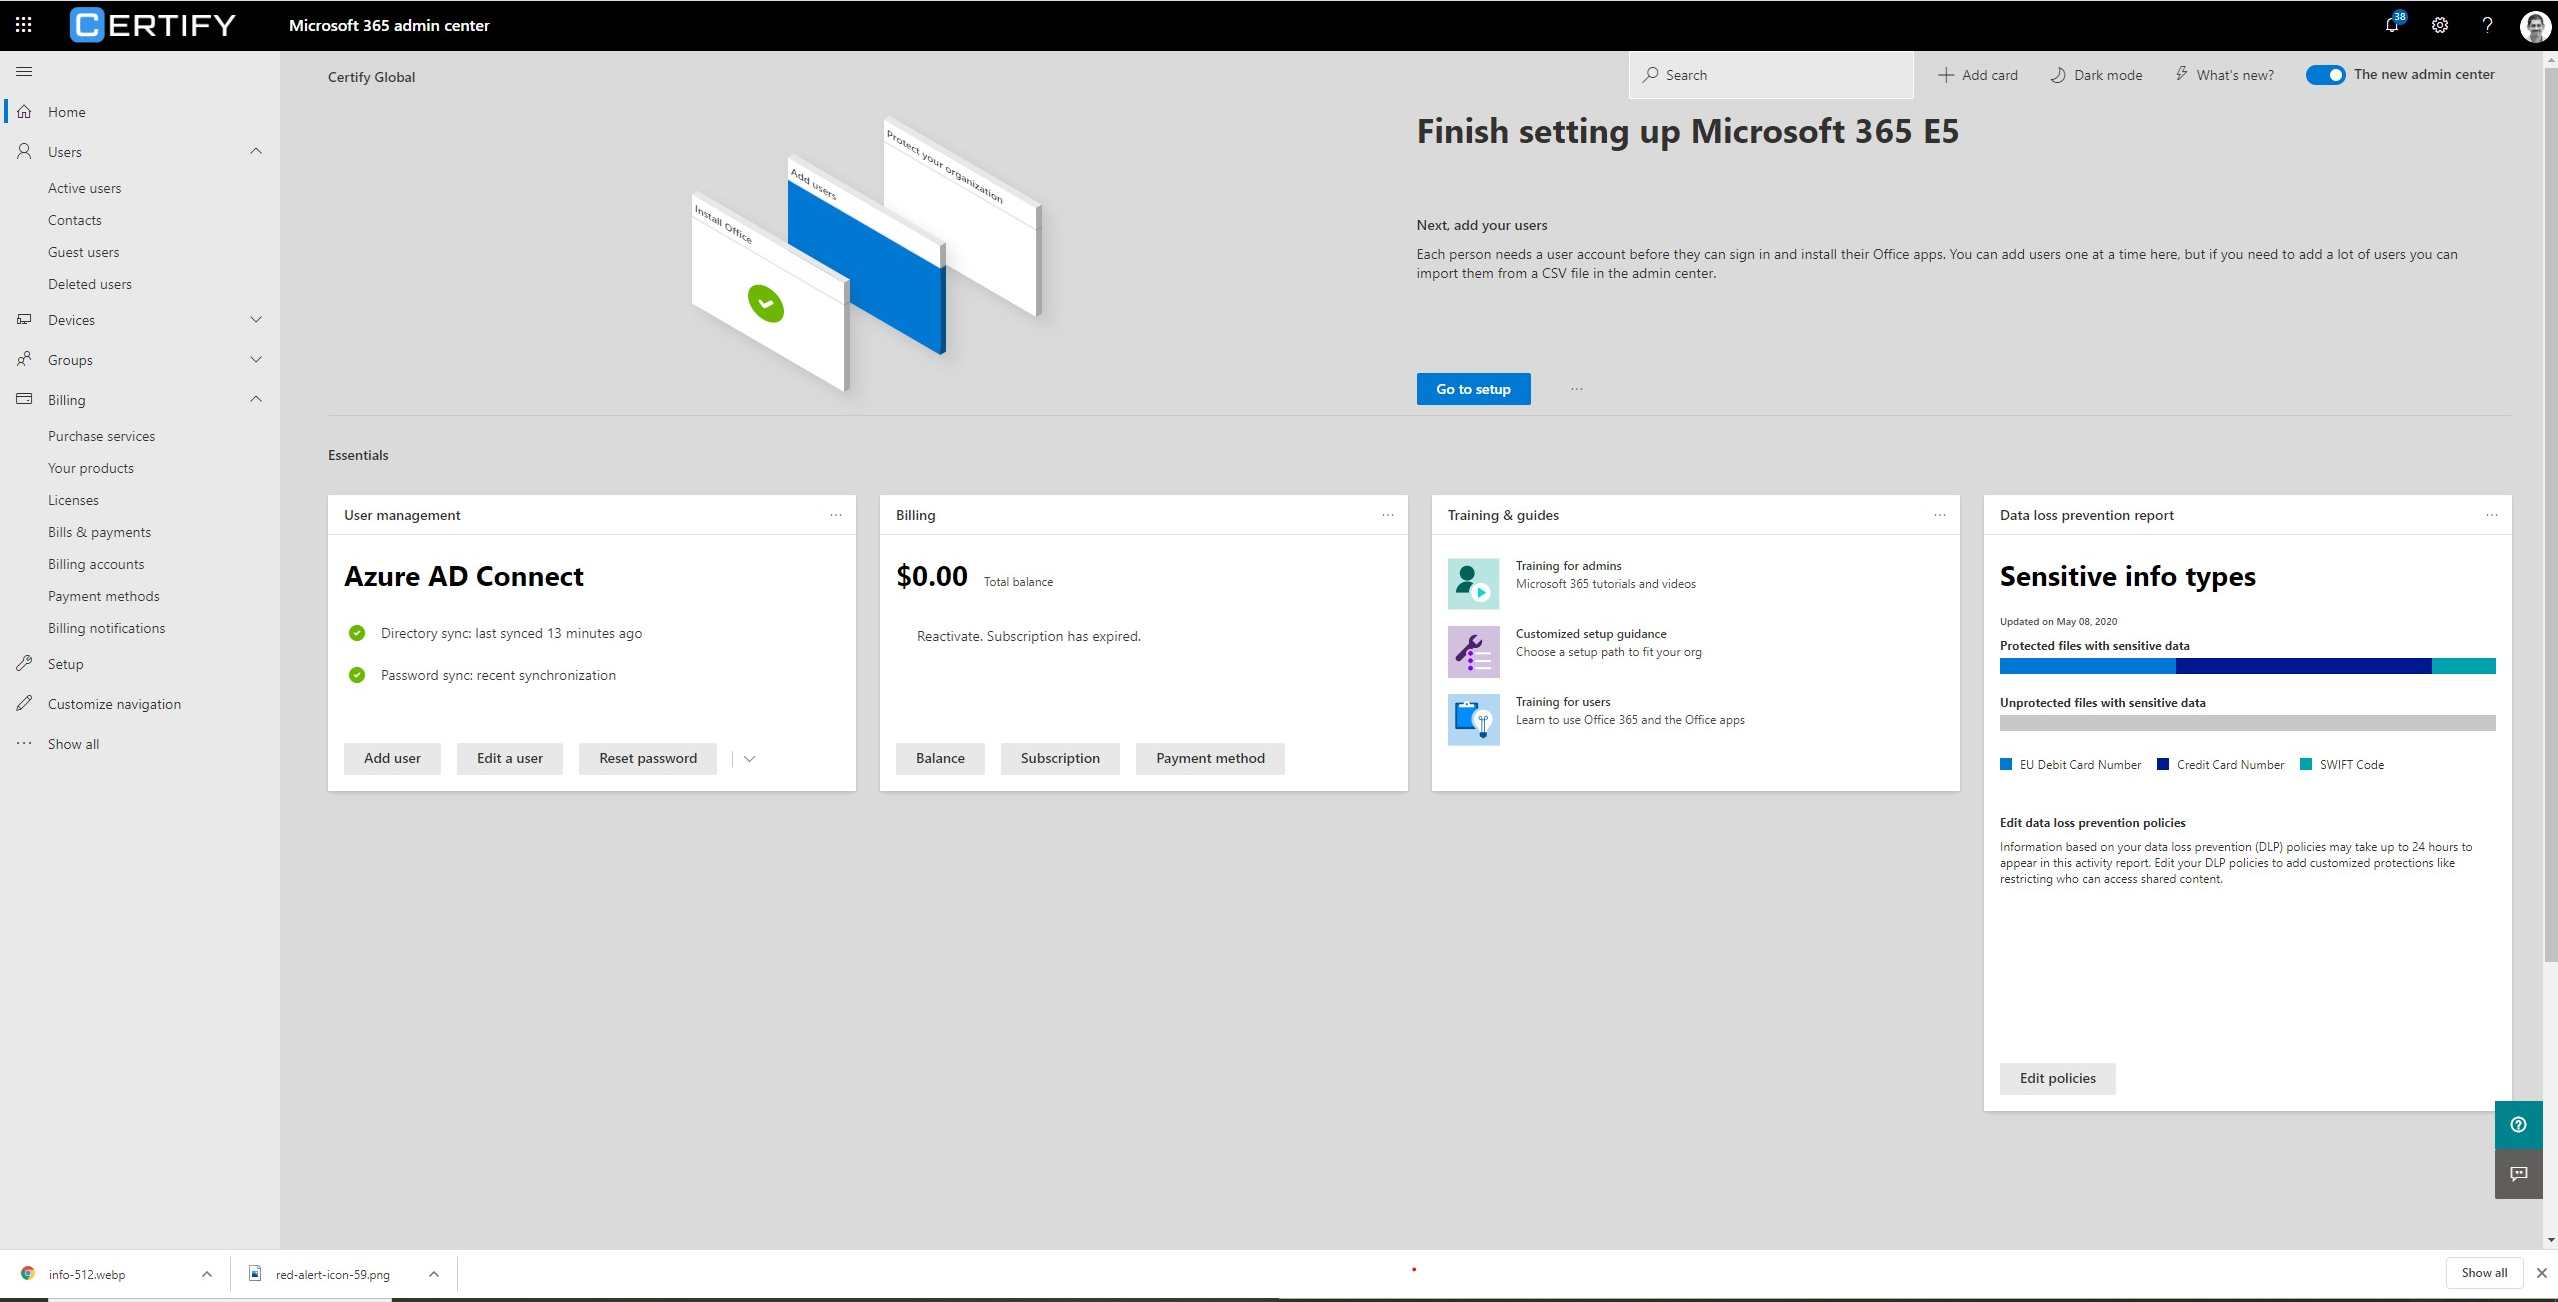Click the Add card plus icon

[1946, 75]
